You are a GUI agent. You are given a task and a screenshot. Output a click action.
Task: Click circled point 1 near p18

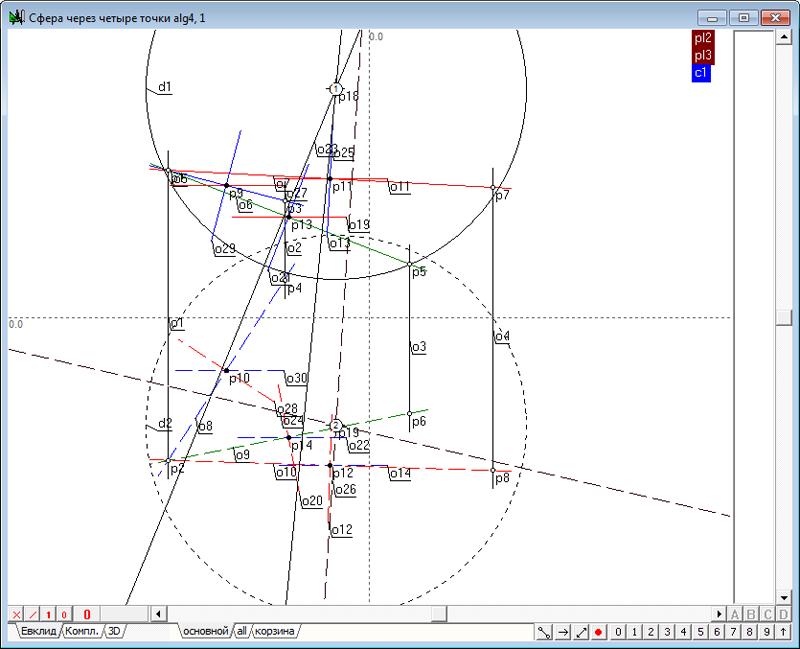(335, 89)
